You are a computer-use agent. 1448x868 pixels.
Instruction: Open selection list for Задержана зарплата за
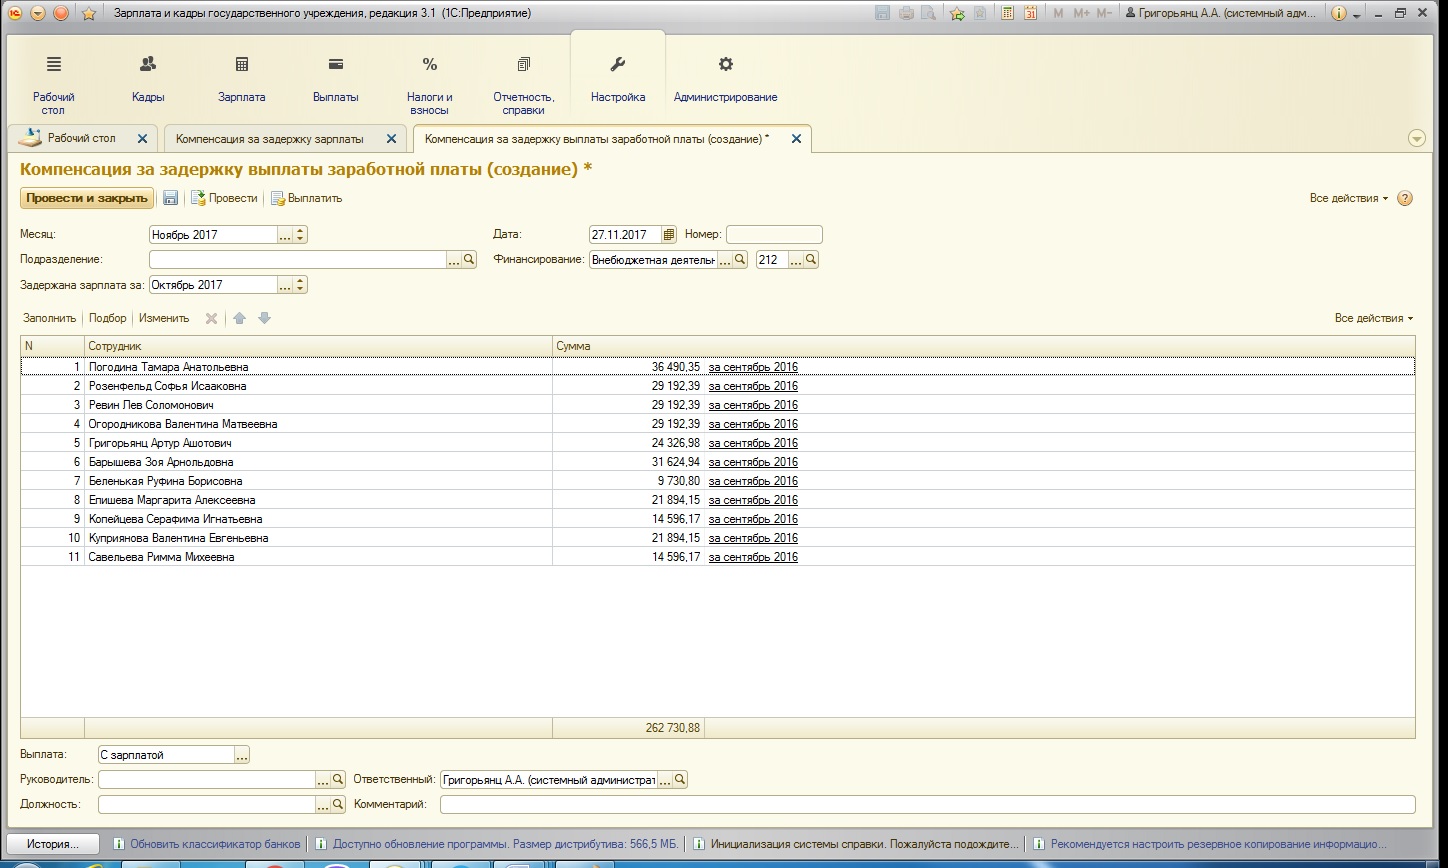point(285,285)
